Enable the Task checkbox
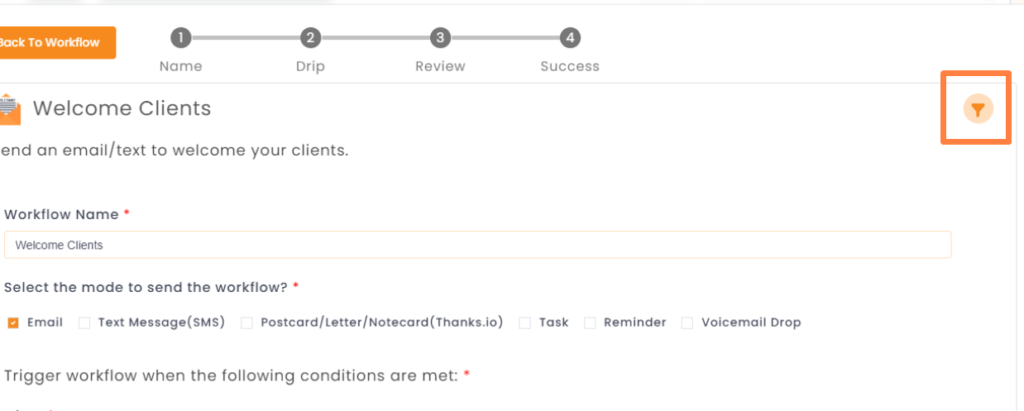 click(x=525, y=323)
